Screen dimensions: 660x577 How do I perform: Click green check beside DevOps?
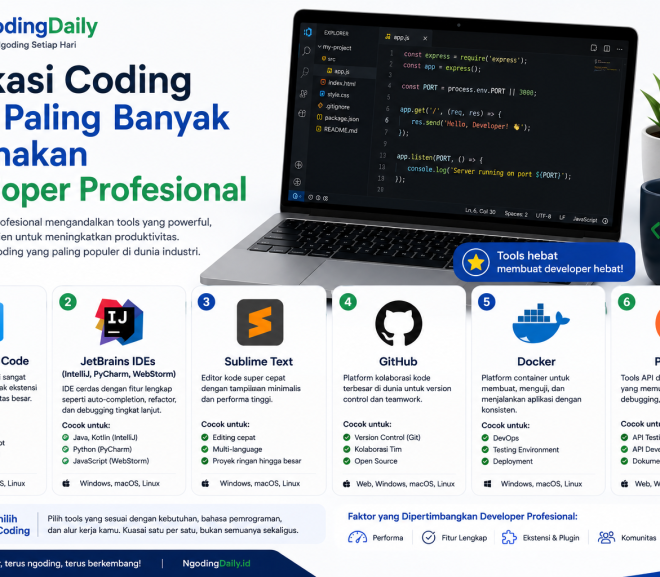coord(485,438)
